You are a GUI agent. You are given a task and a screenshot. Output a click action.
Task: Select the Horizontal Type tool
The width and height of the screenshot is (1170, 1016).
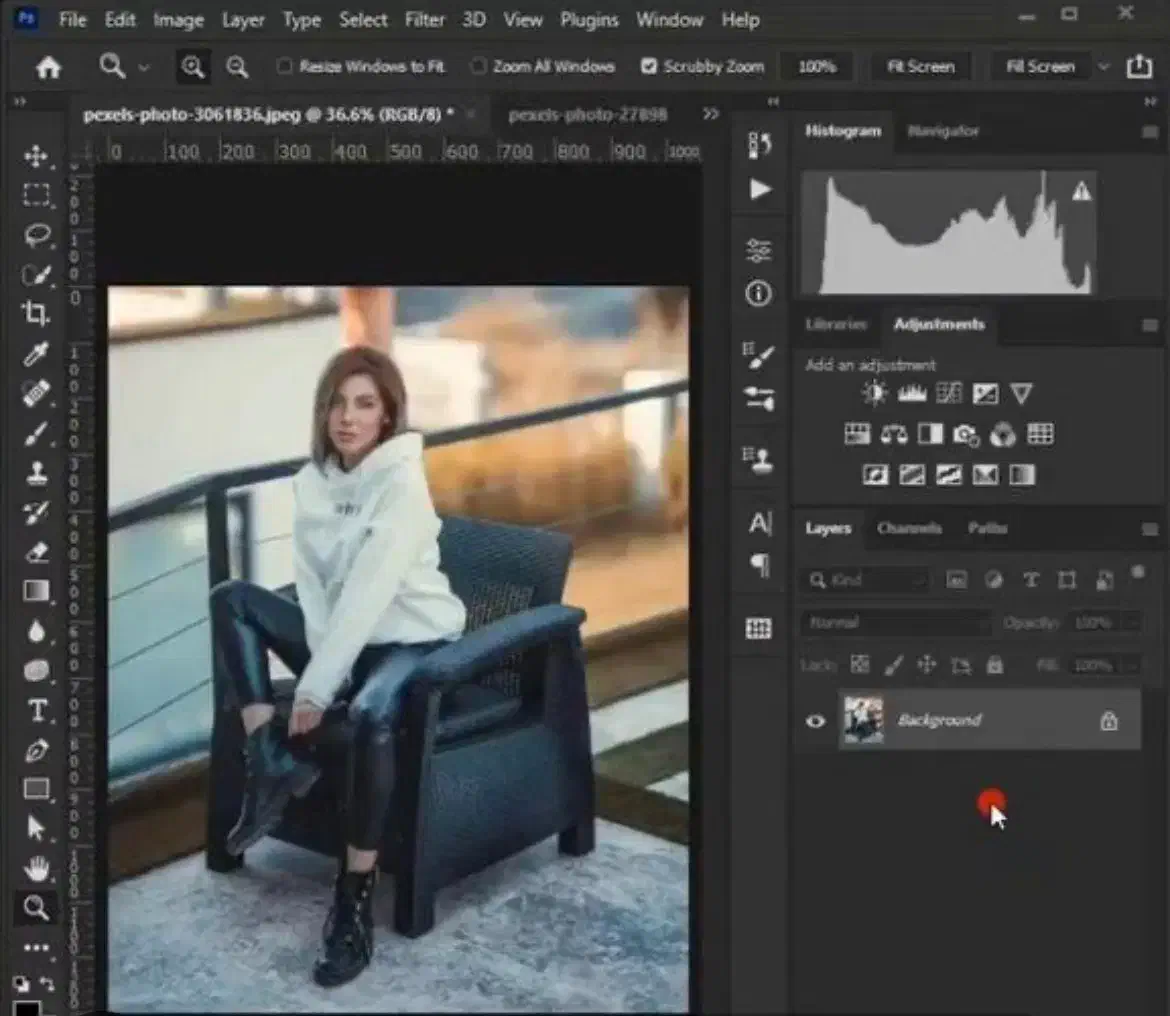click(x=37, y=711)
